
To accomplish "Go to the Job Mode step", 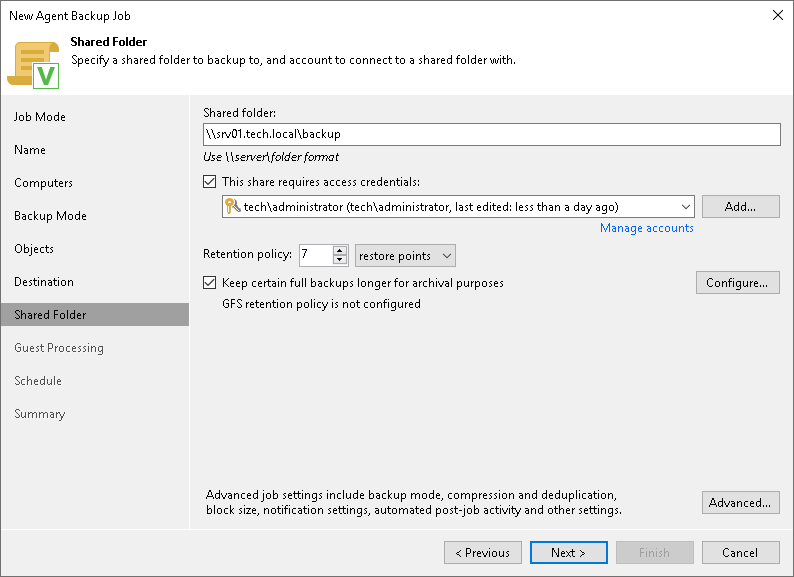I will tap(39, 117).
